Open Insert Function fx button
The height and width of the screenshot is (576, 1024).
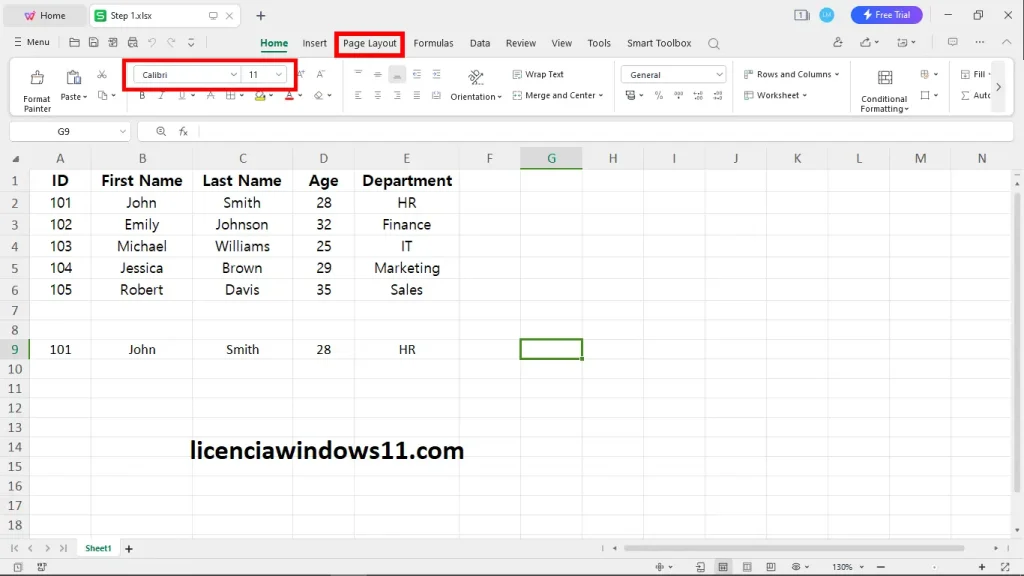(184, 131)
